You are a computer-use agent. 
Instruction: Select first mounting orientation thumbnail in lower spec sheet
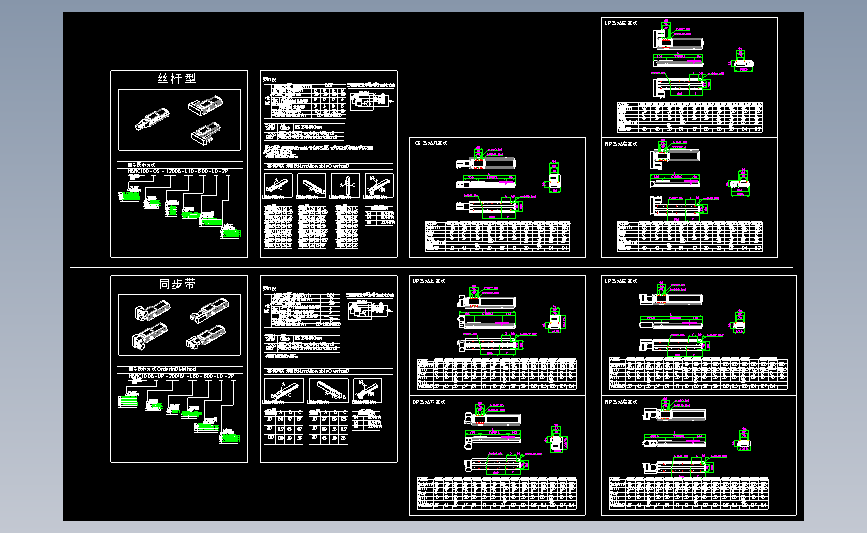coord(284,390)
